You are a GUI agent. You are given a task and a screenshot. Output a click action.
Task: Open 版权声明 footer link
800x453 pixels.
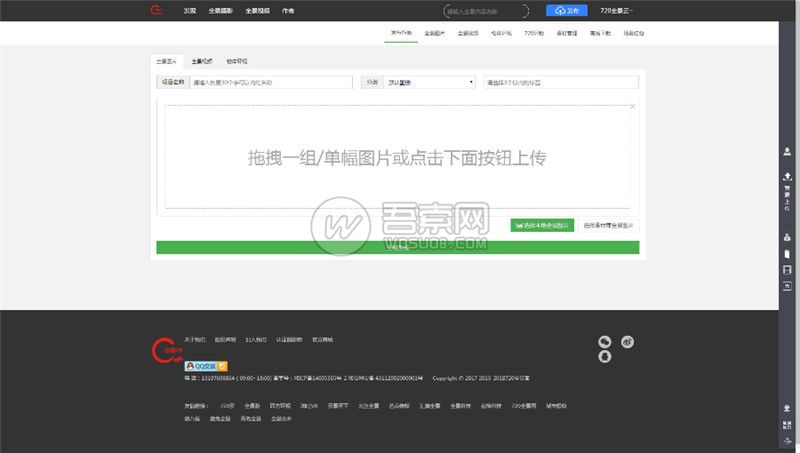coord(225,340)
